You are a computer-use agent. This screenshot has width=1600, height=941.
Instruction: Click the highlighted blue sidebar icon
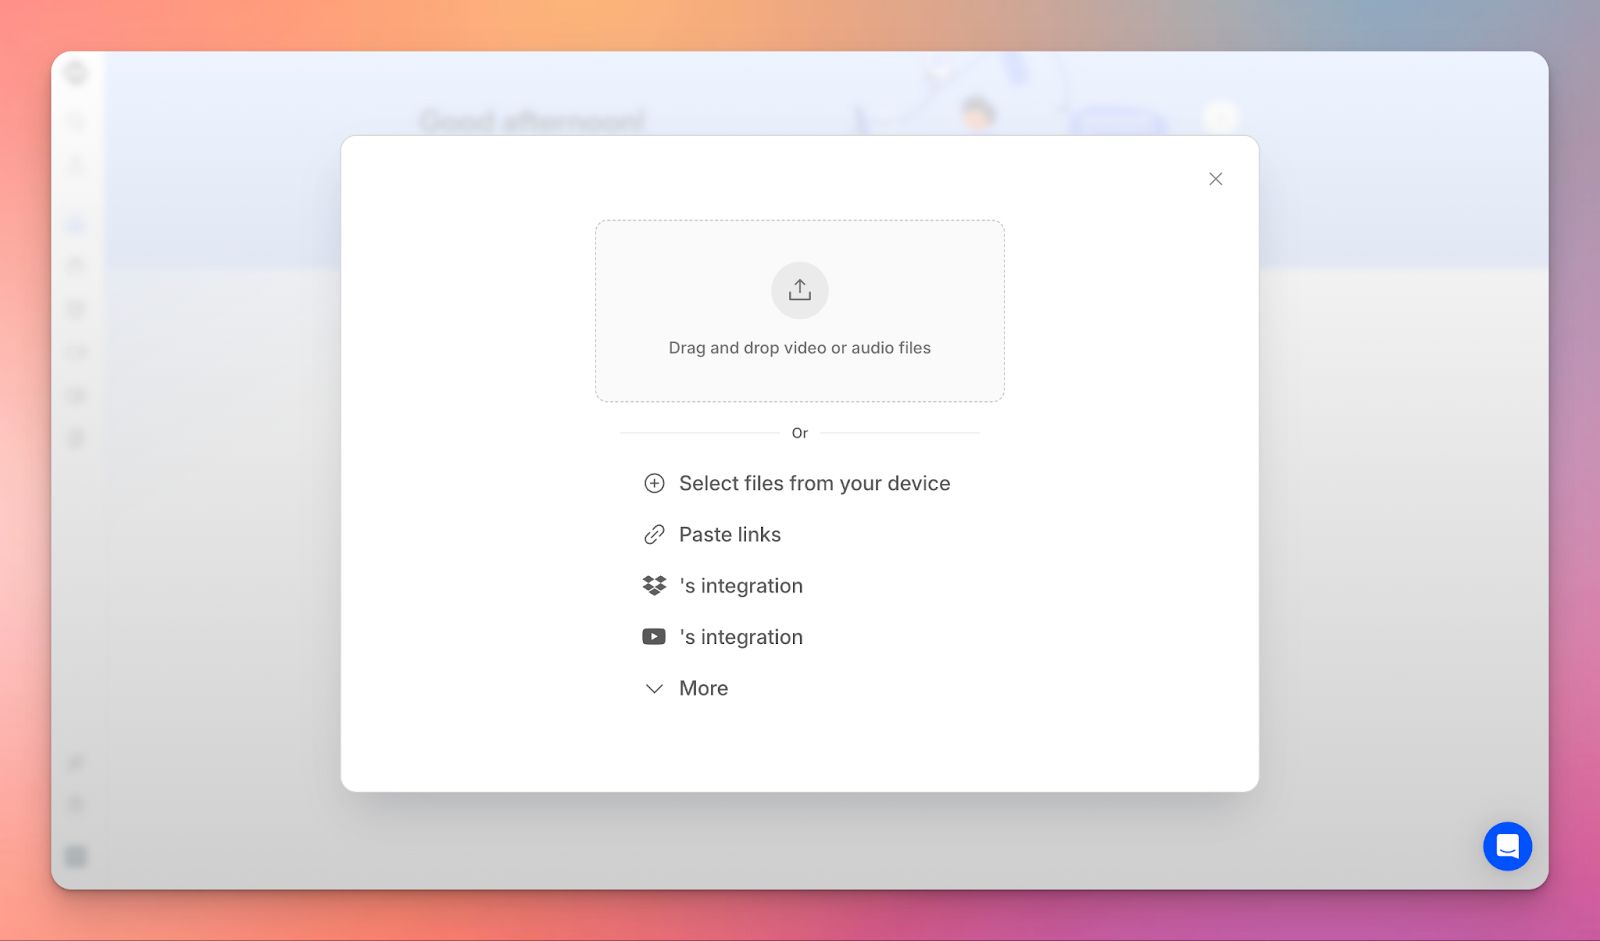click(x=74, y=224)
